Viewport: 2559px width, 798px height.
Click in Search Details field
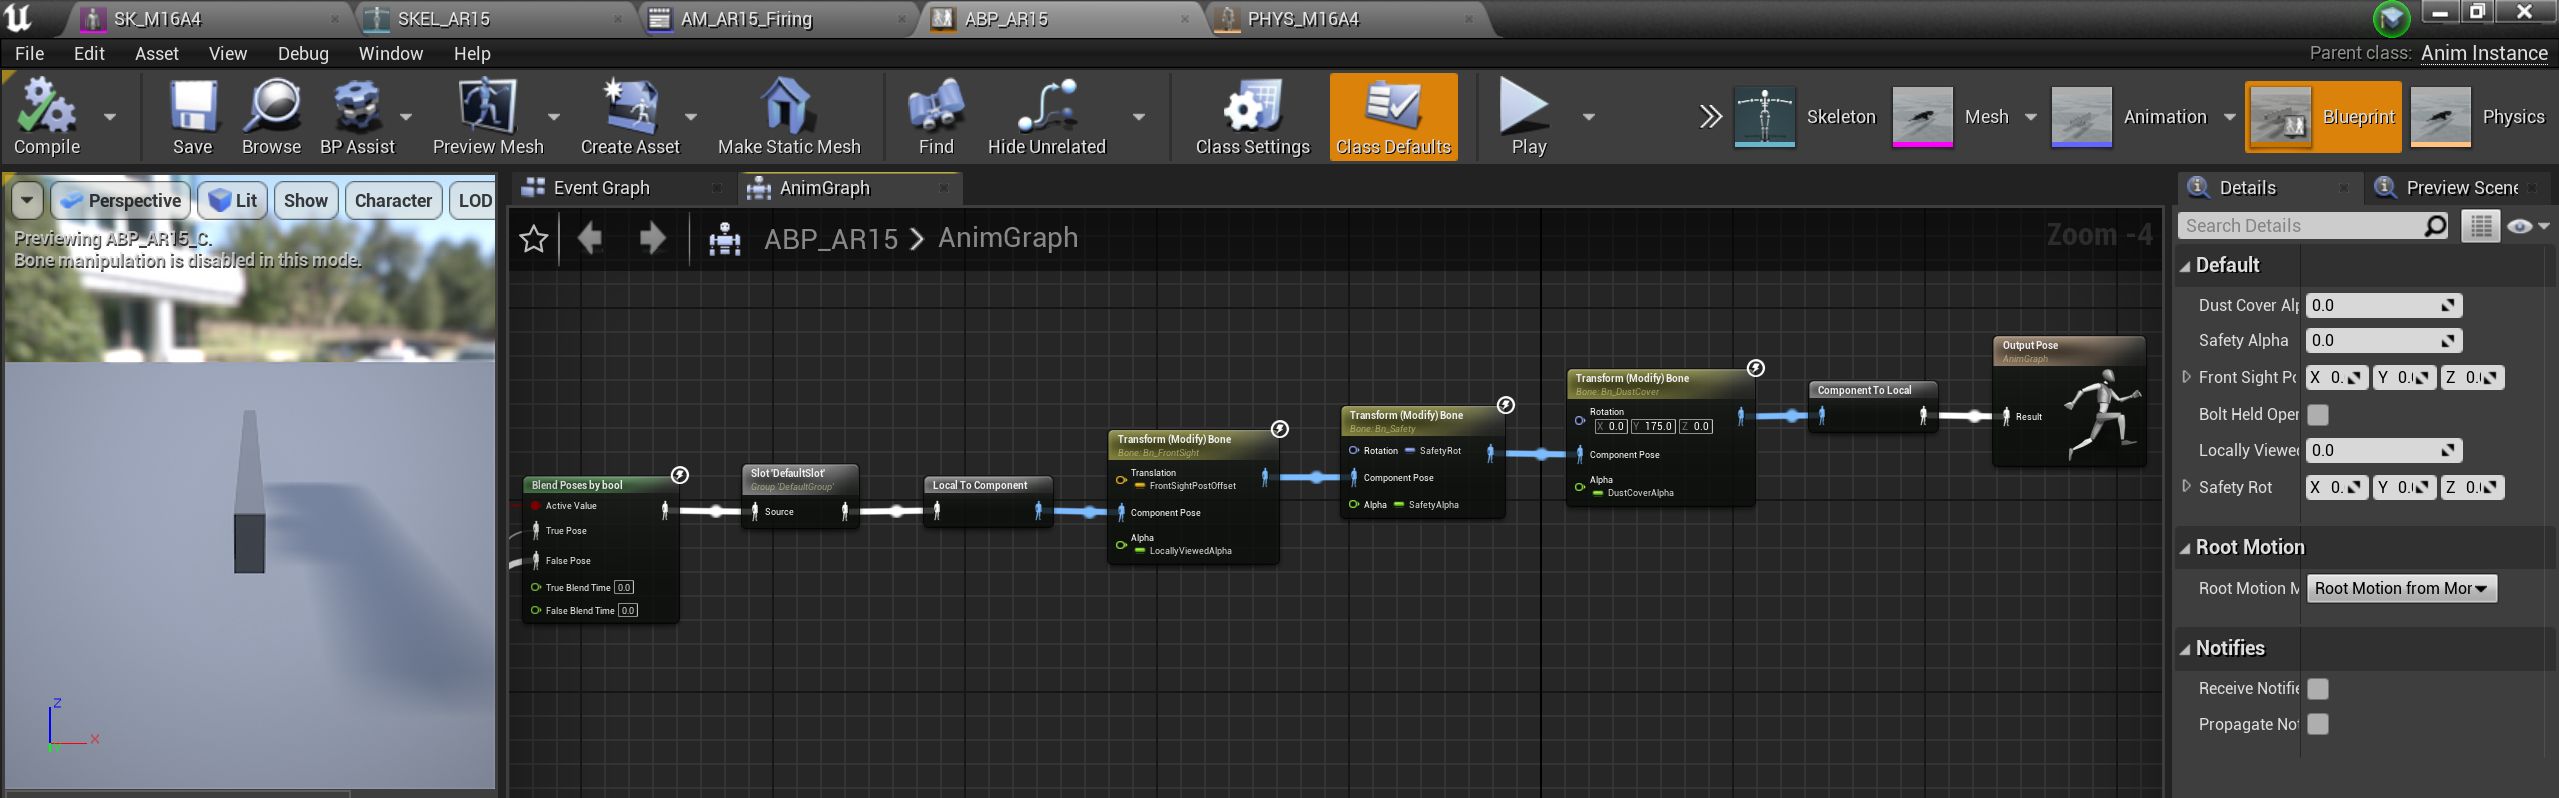2304,226
